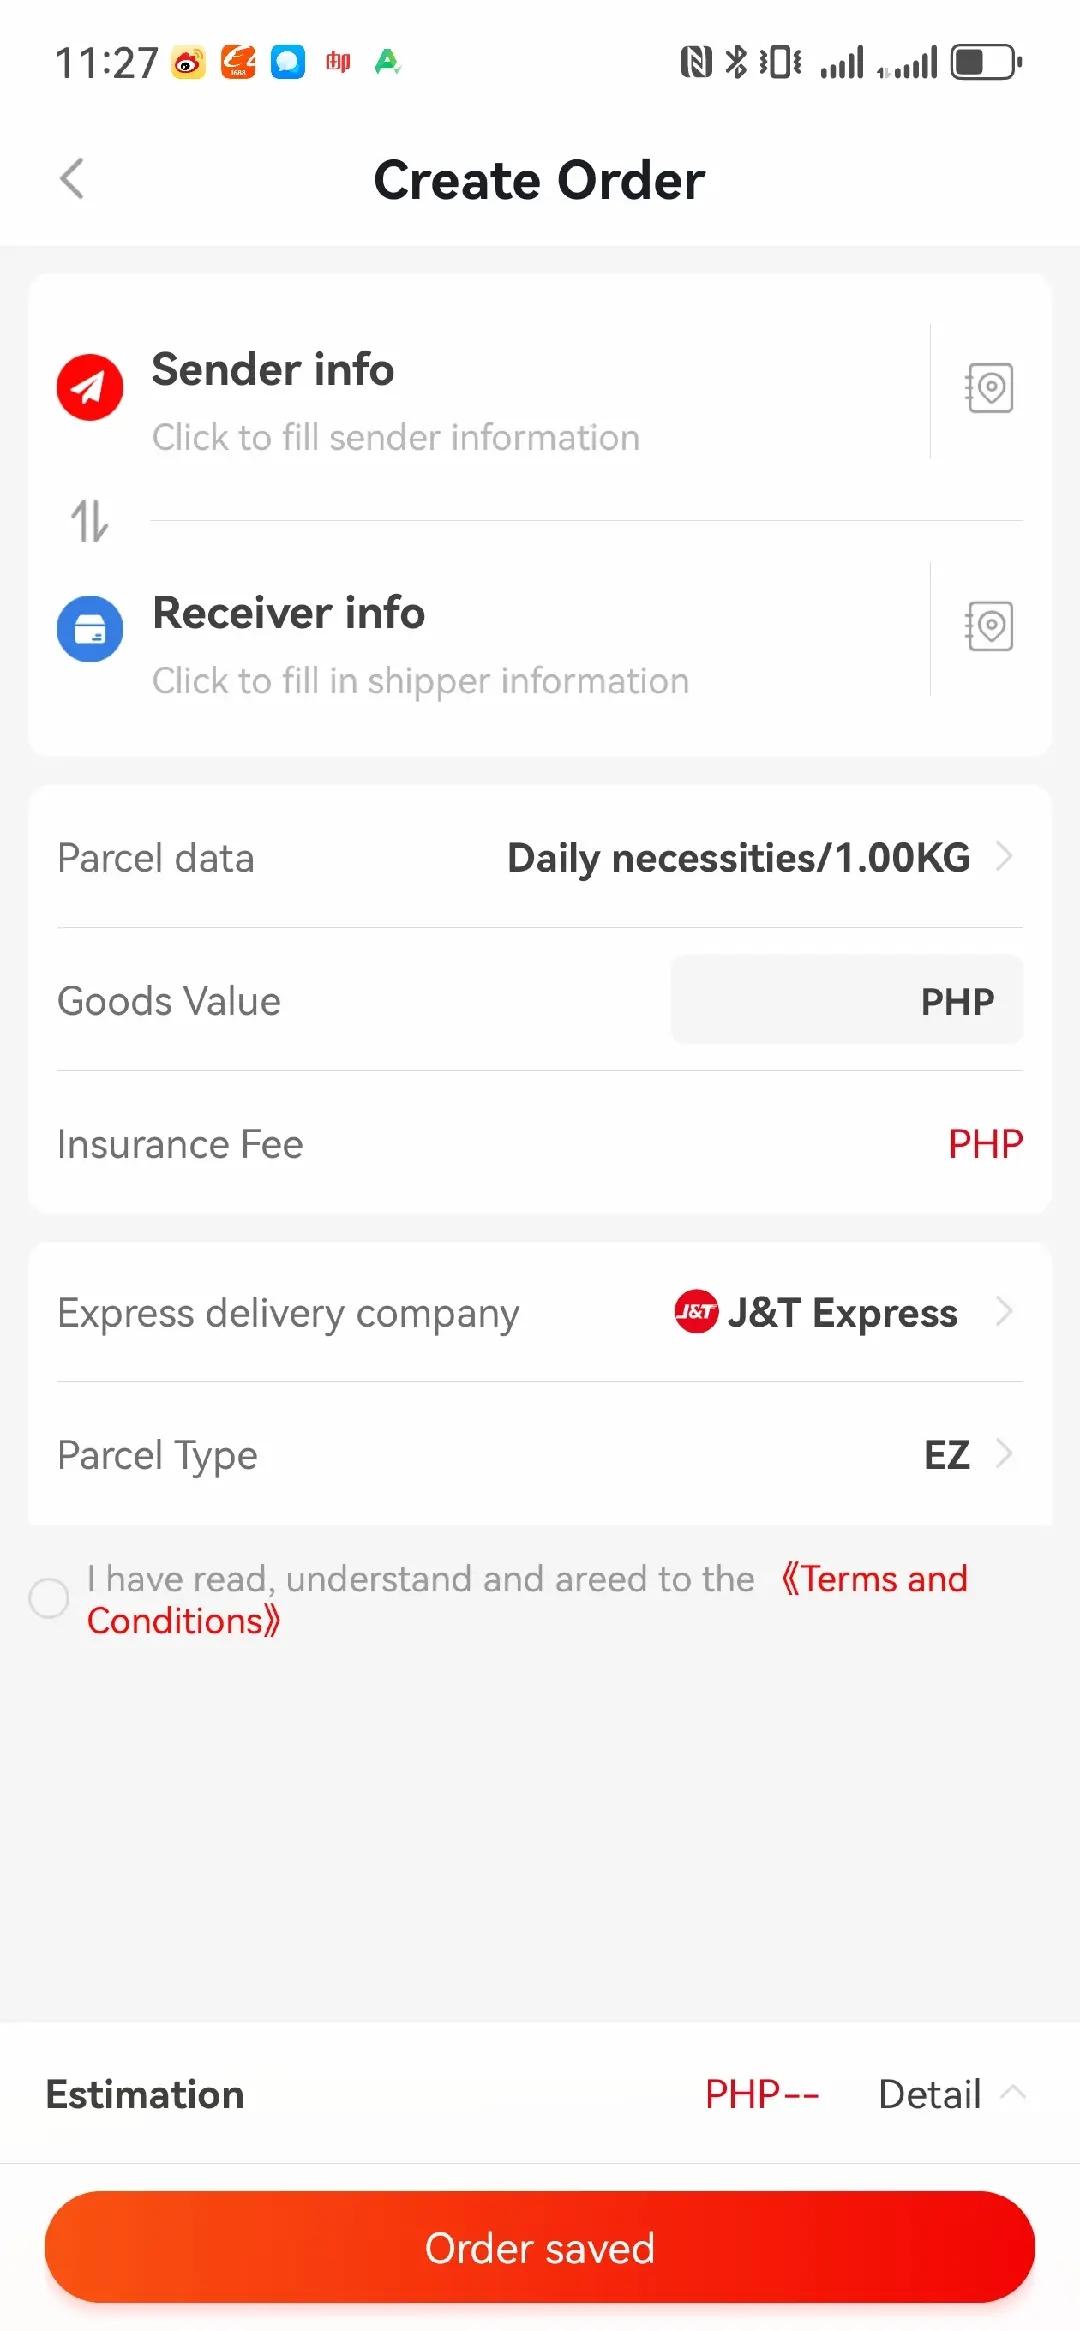Open receiver address book icon
Screen dimensions: 1080x2331
pyautogui.click(x=989, y=627)
